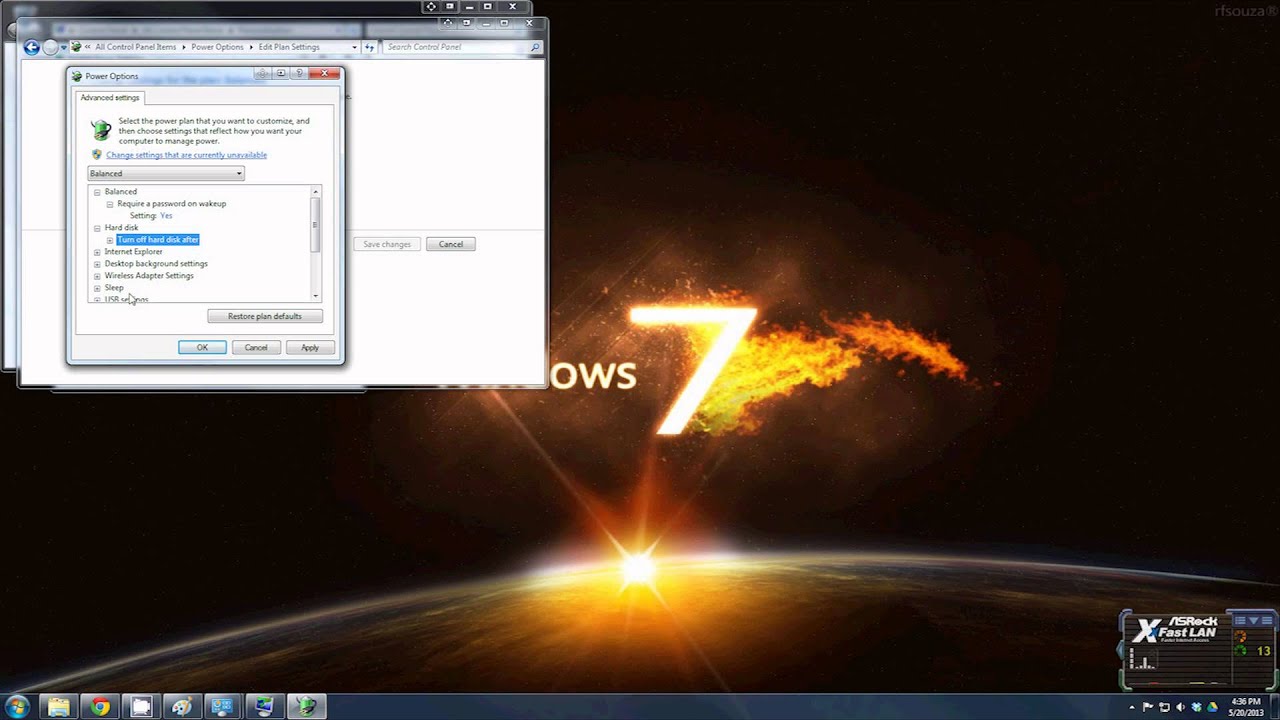Viewport: 1280px width, 720px height.
Task: Click the settings tree scroll up arrow
Action: point(316,192)
